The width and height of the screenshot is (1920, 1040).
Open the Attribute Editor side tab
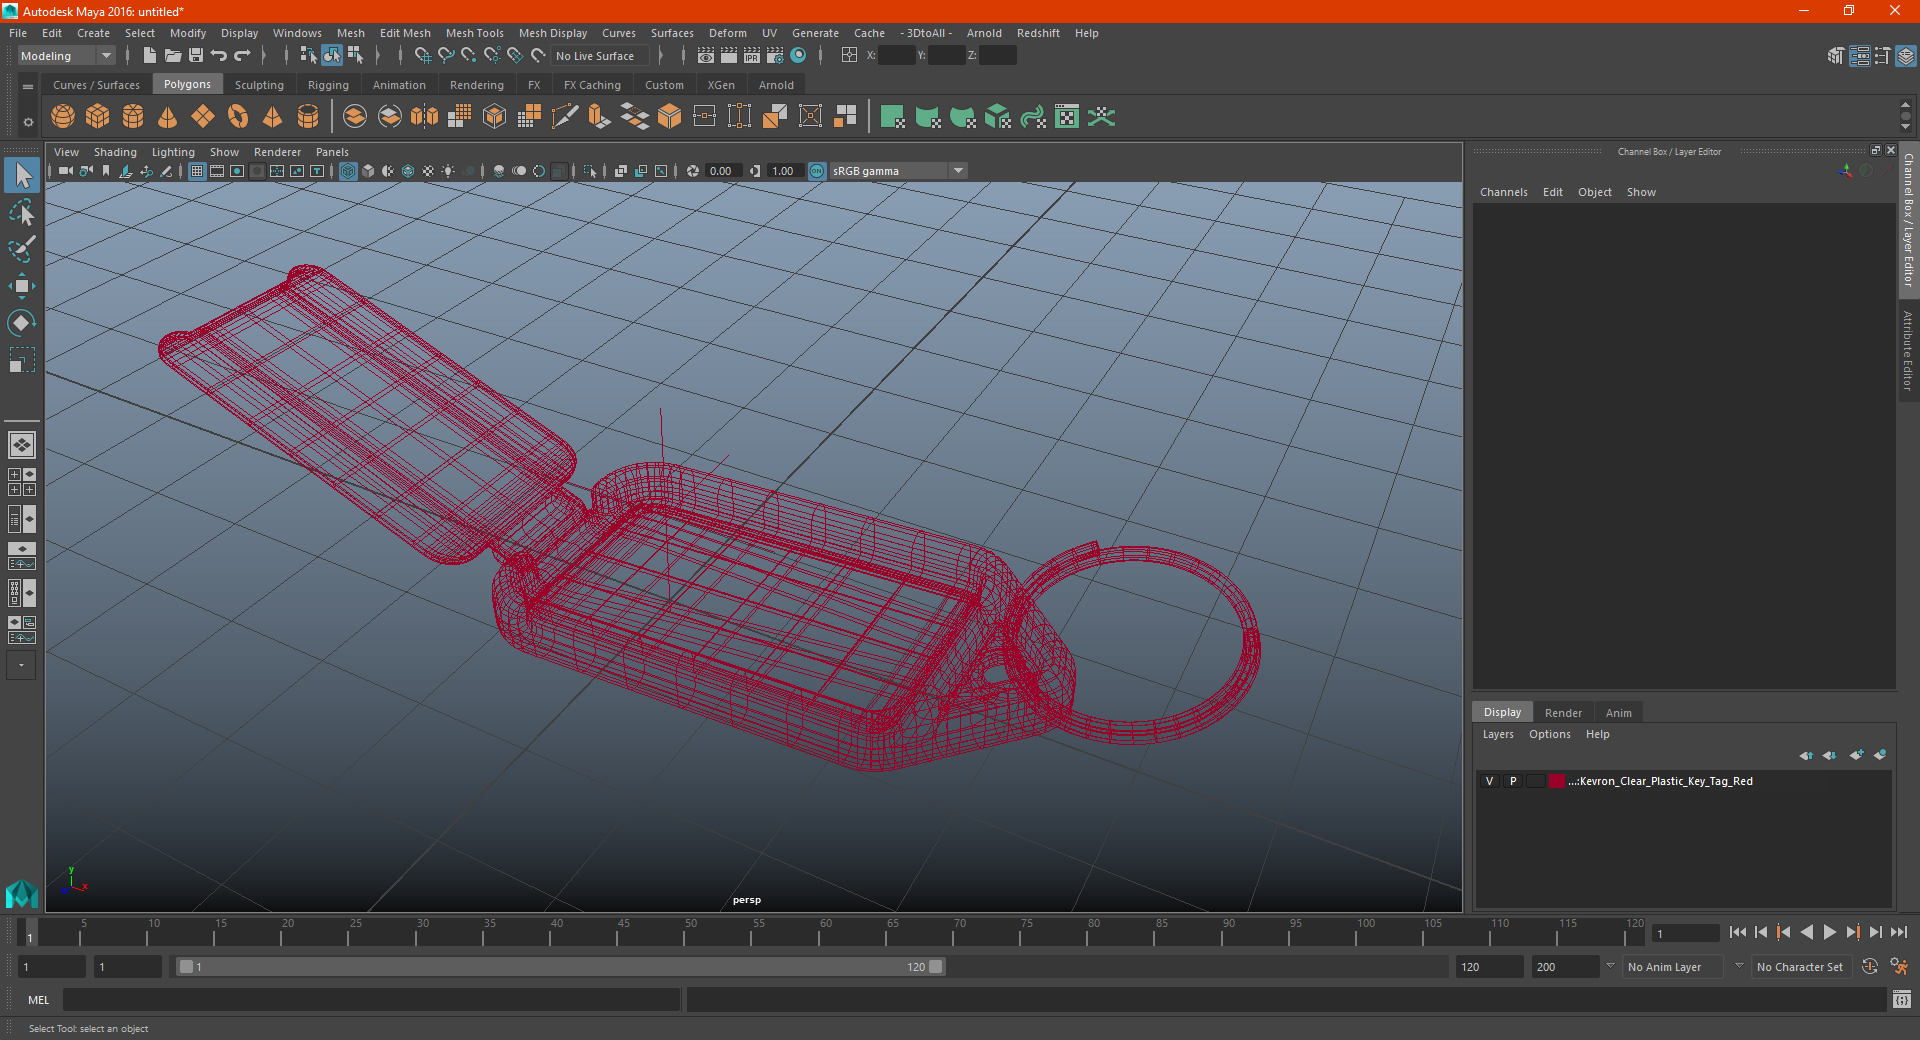(x=1908, y=350)
